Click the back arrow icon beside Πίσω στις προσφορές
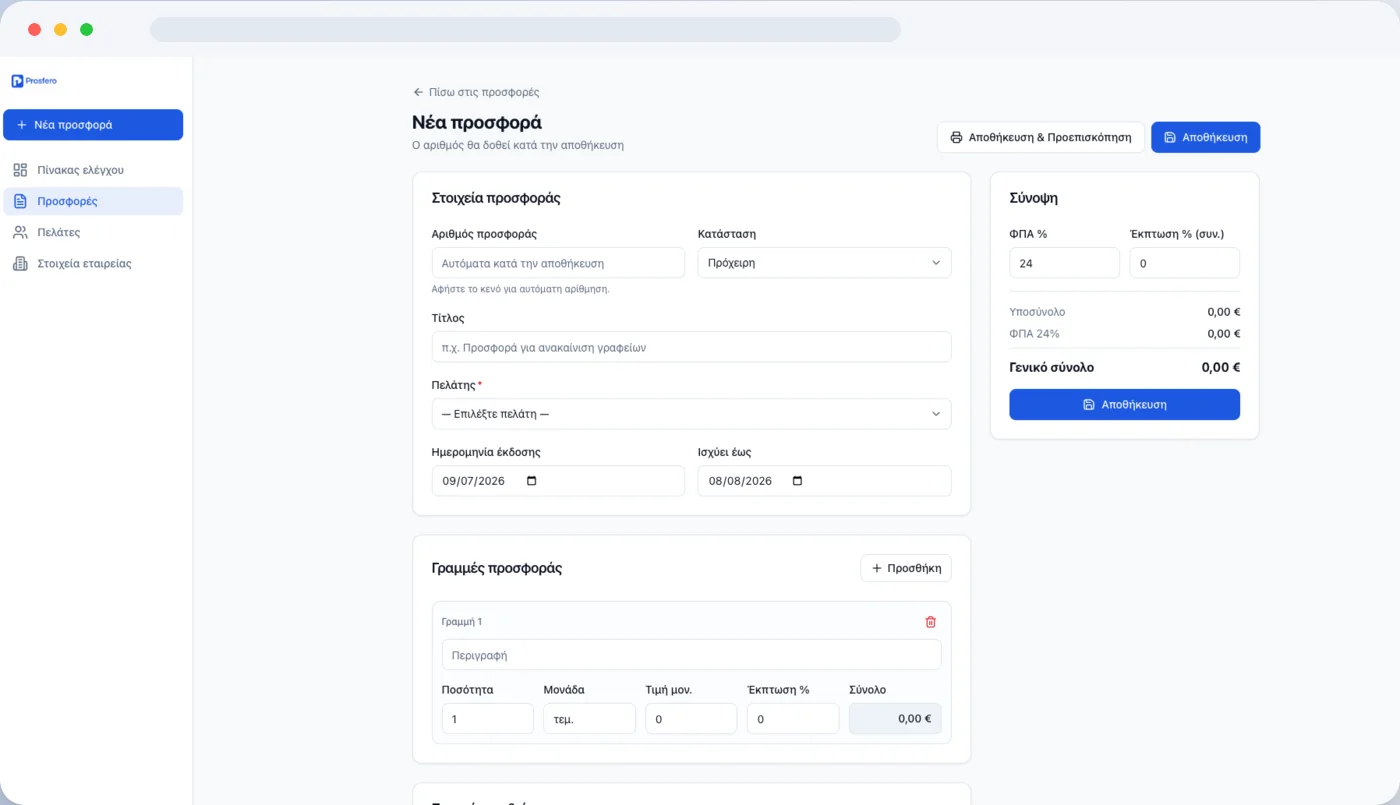The height and width of the screenshot is (805, 1400). [x=418, y=92]
